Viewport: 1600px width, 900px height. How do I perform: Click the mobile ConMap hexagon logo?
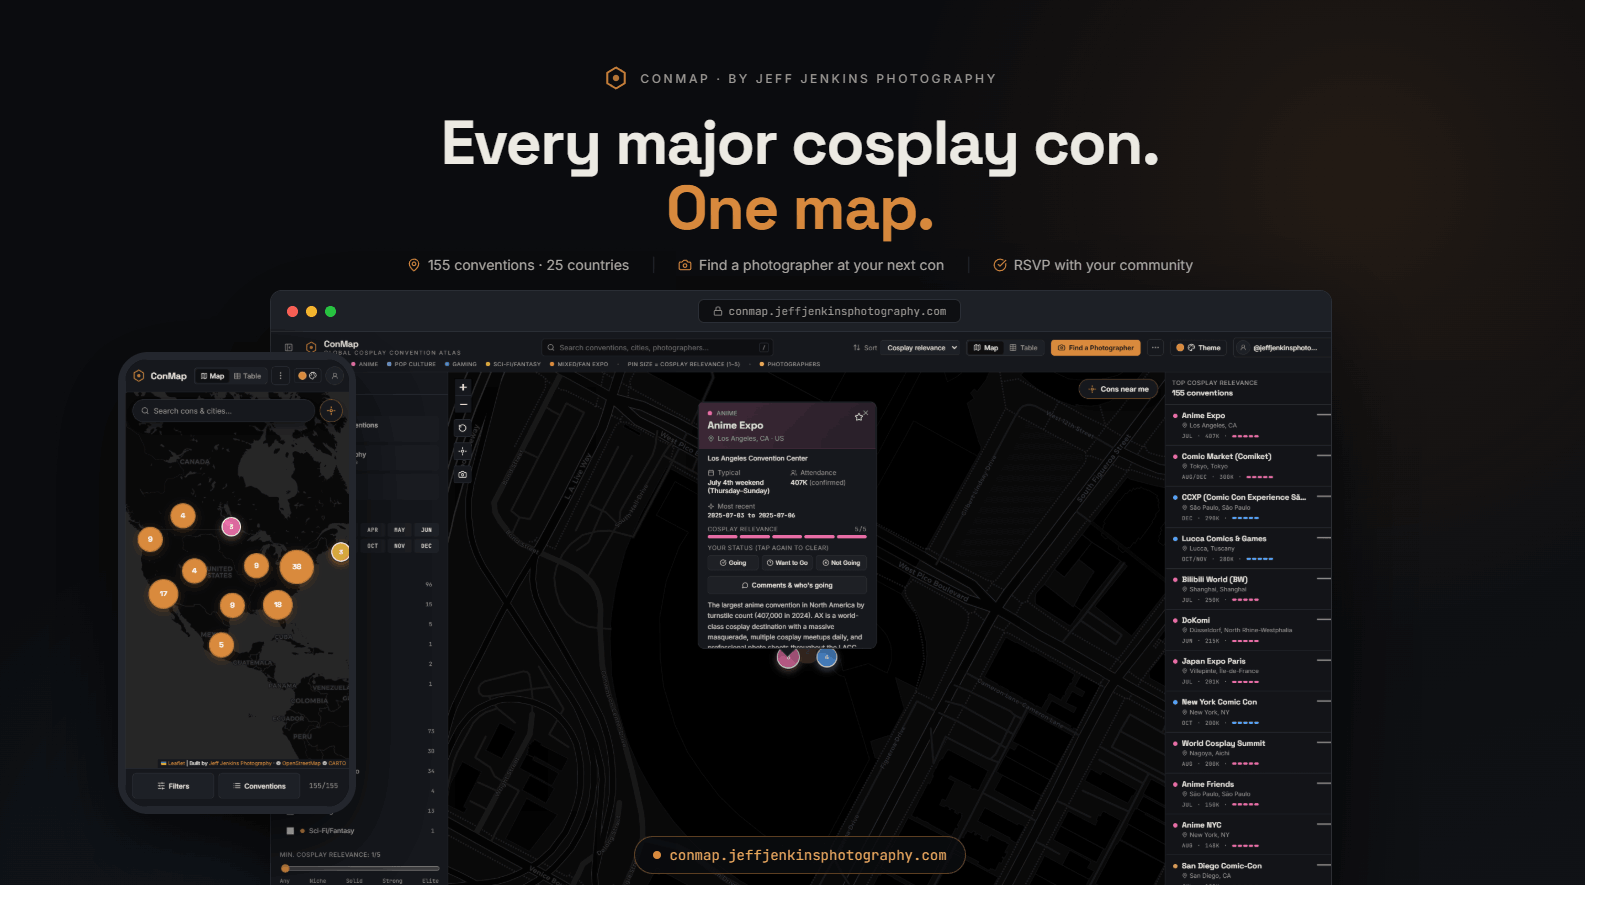pos(139,376)
